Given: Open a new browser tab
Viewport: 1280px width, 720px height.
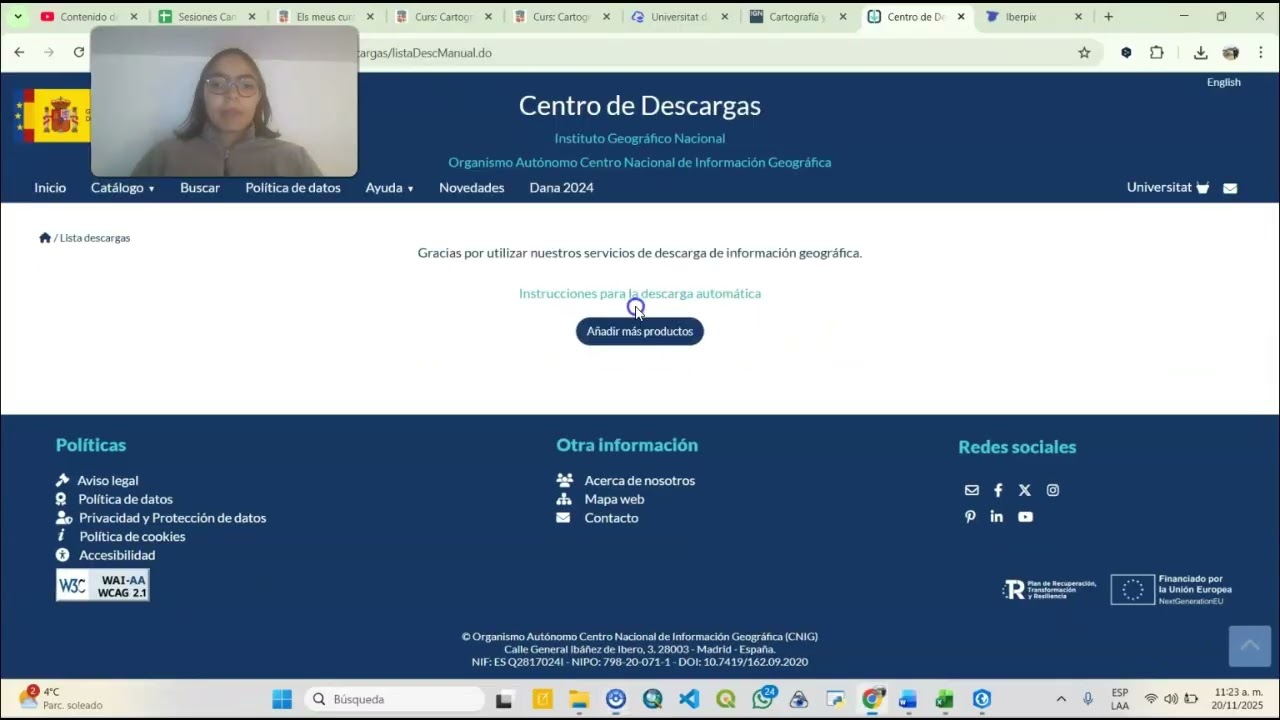Looking at the screenshot, I should (x=1108, y=17).
